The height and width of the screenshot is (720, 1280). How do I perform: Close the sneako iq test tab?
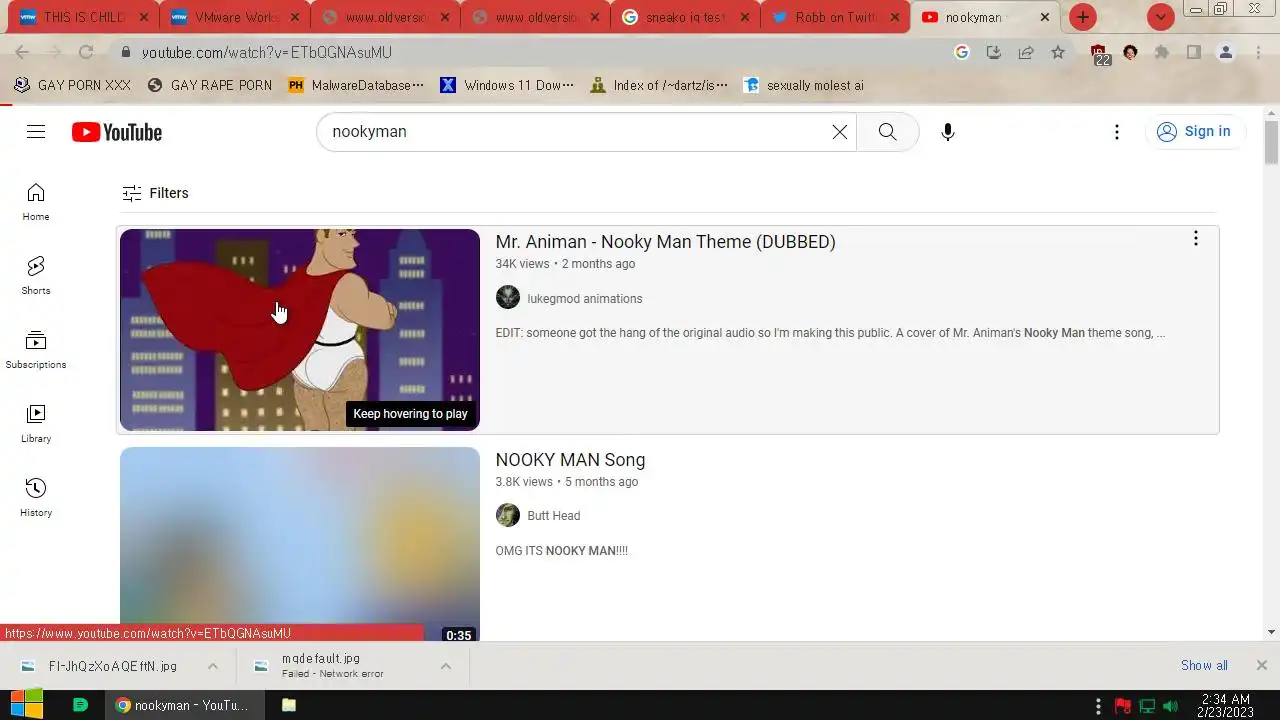745,17
